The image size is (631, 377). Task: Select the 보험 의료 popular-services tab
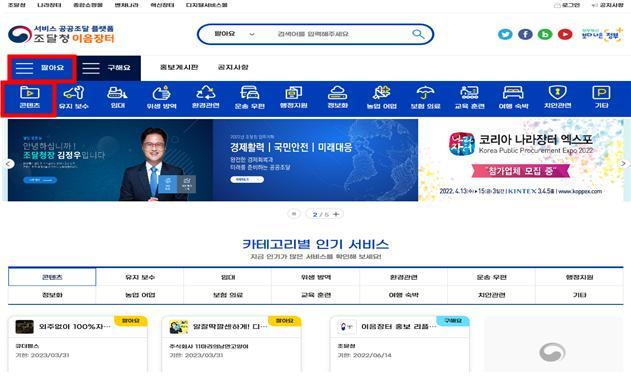tap(228, 295)
